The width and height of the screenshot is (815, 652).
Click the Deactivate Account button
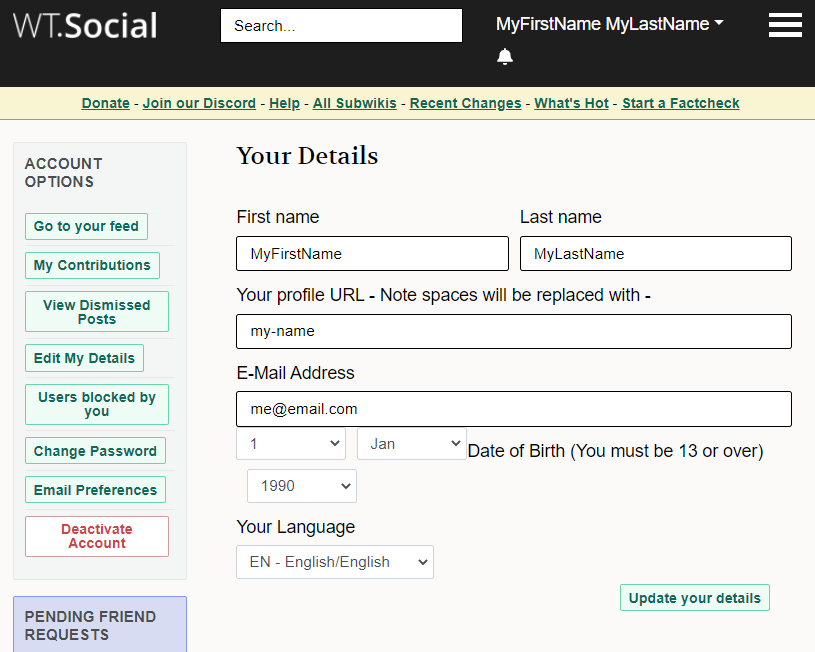tap(97, 536)
